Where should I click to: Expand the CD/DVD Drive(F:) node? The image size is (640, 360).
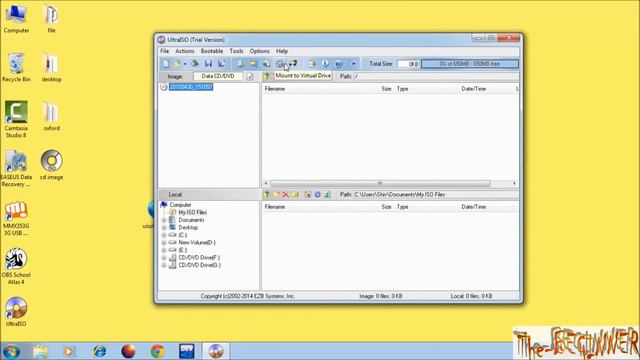tap(164, 258)
